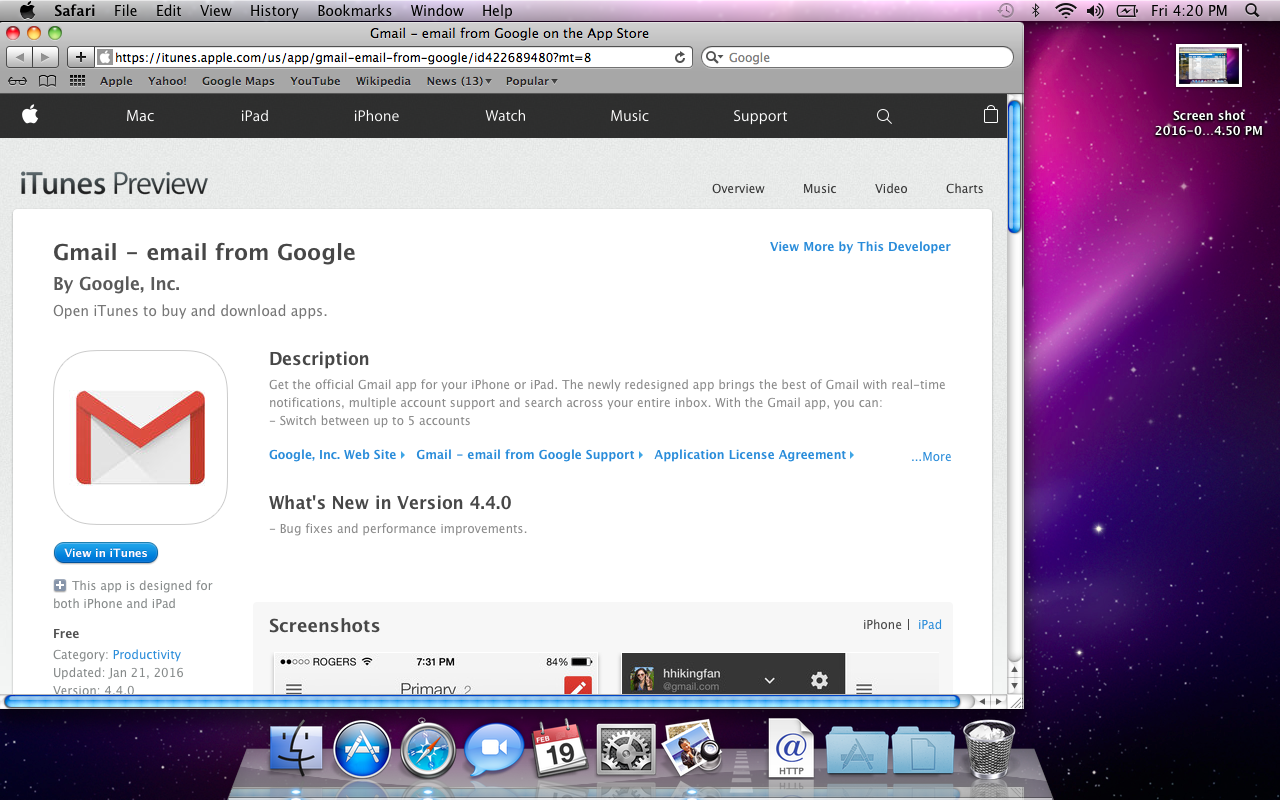Viewport: 1280px width, 800px height.
Task: Click the Wi-Fi status icon
Action: 1066,10
